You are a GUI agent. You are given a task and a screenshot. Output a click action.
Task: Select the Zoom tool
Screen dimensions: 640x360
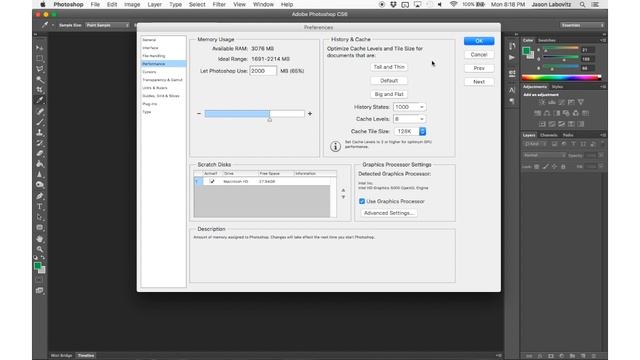[40, 249]
